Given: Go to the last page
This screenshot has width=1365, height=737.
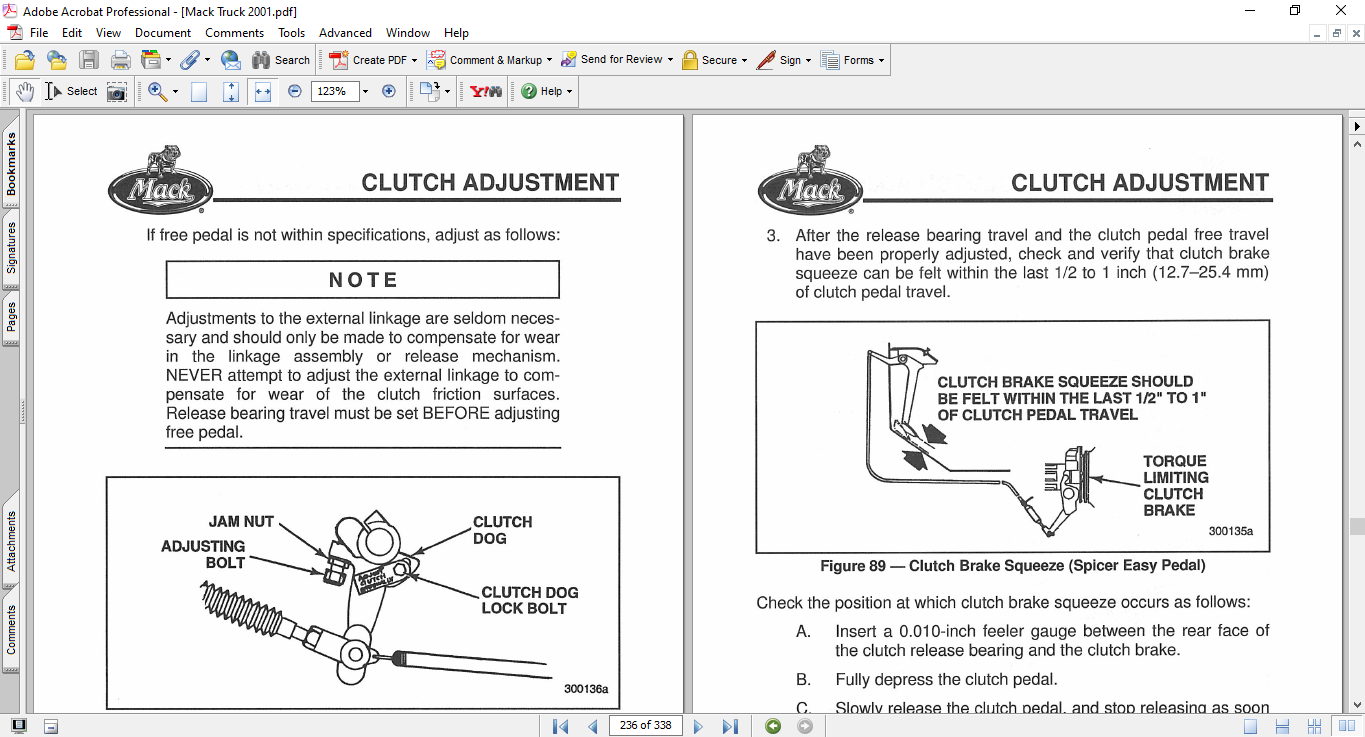Looking at the screenshot, I should pos(730,726).
